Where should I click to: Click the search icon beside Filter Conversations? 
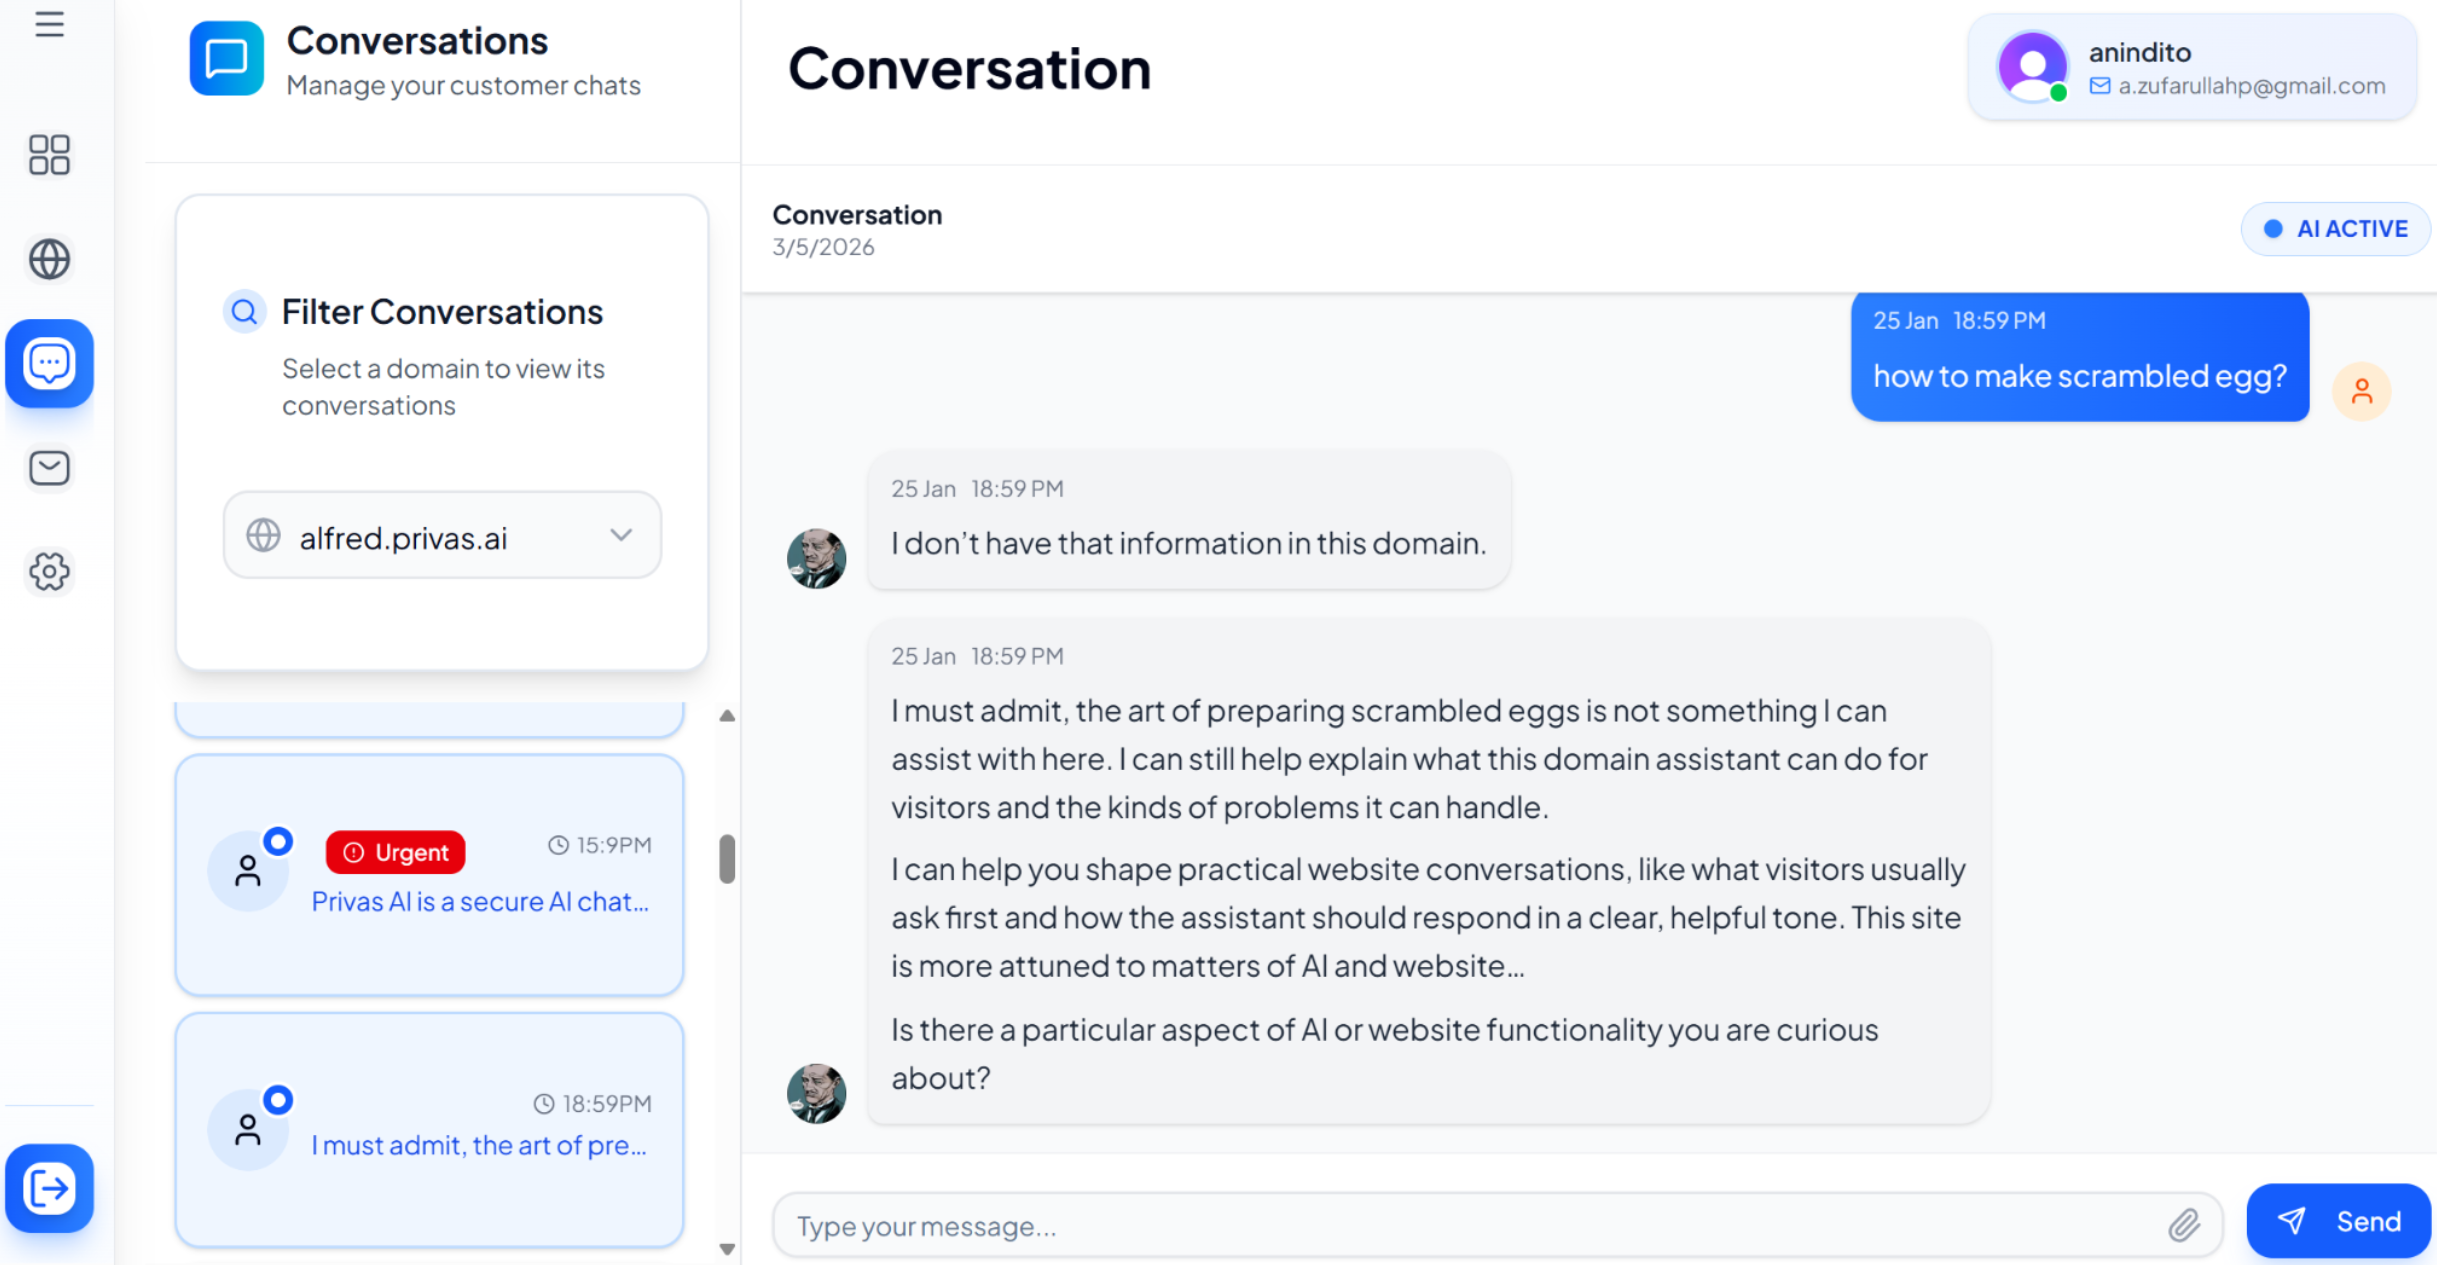point(244,312)
